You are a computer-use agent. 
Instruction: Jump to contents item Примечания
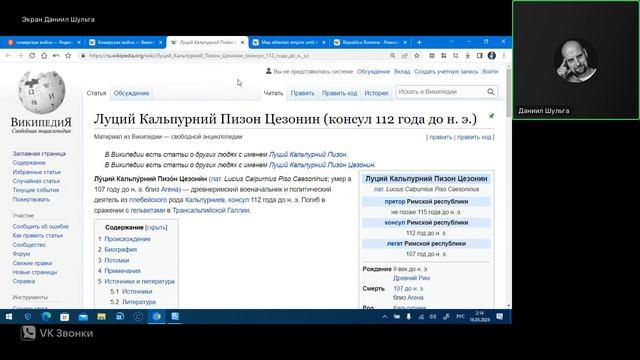pos(122,271)
